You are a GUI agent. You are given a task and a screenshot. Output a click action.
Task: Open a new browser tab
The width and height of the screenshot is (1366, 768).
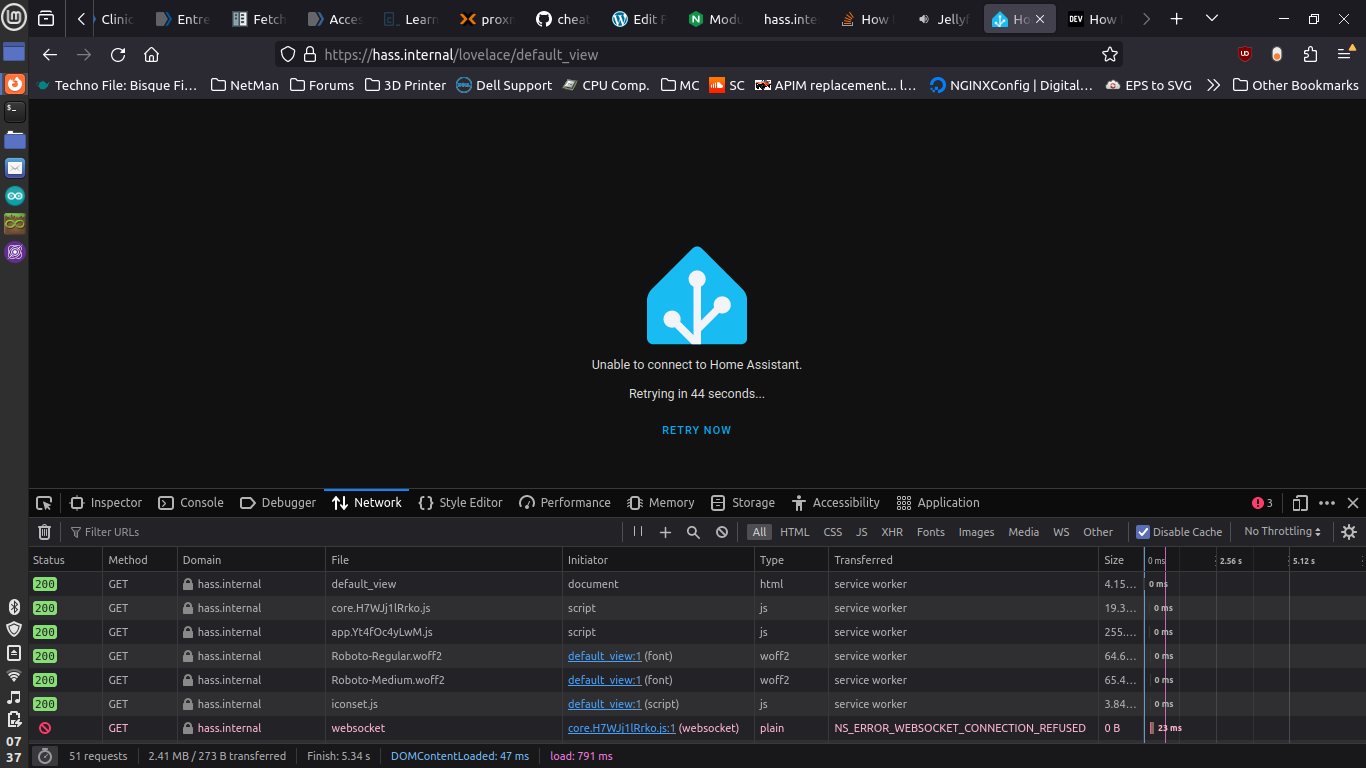[1177, 19]
